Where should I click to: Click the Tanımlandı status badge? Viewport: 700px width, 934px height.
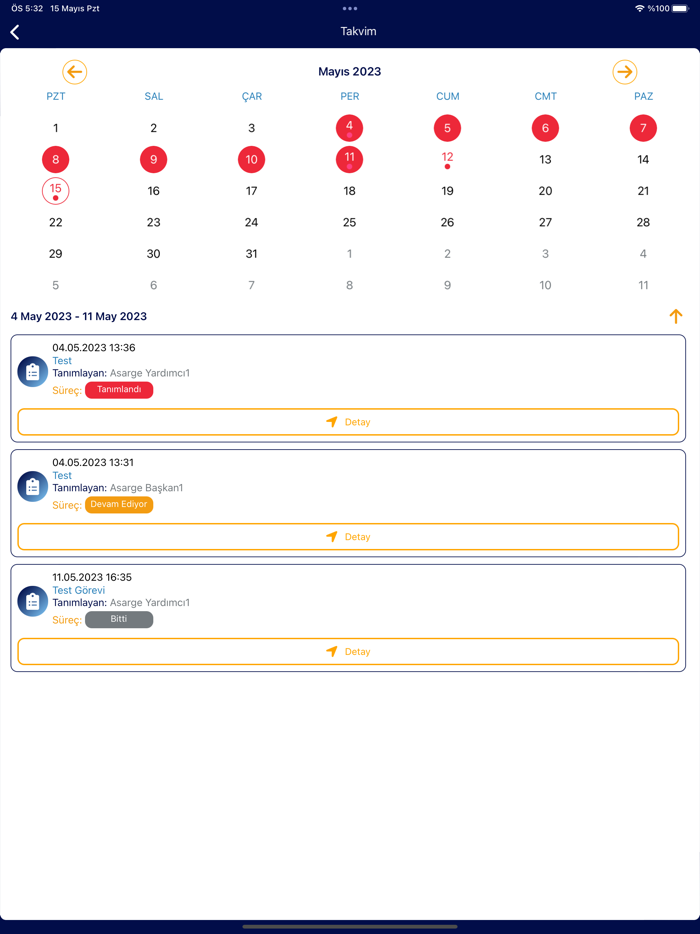click(119, 390)
